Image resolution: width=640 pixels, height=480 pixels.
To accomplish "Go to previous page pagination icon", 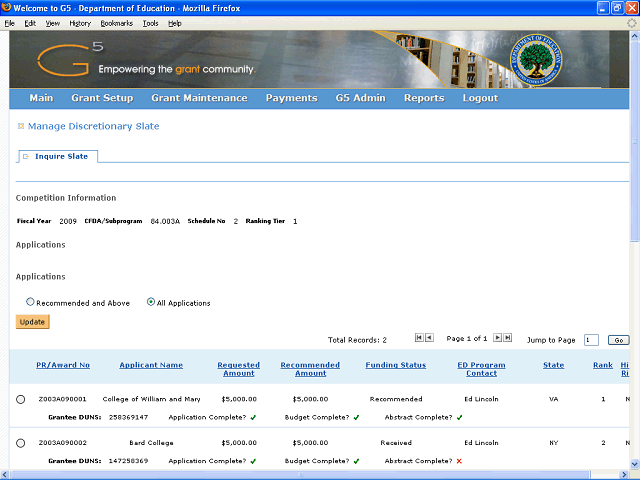I will click(x=429, y=338).
